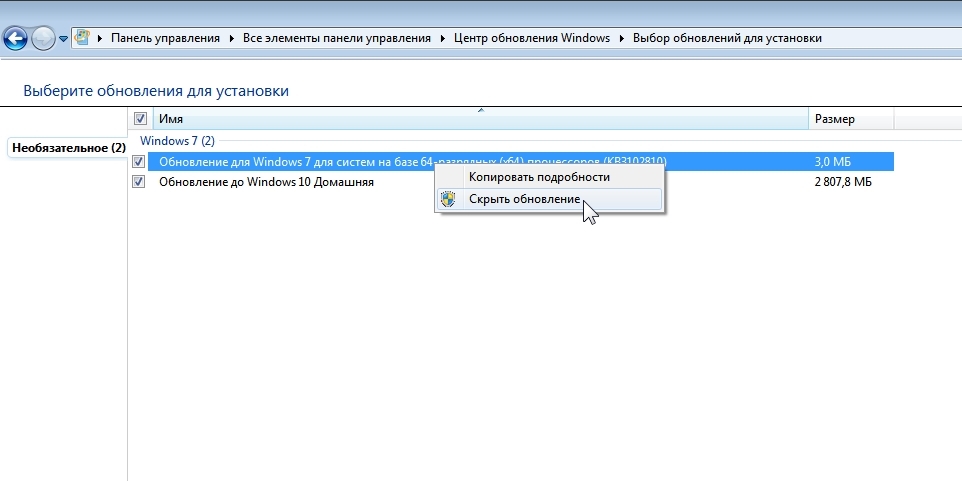The image size is (962, 481).
Task: Uncheck the Windows 10 Домашняя update checkbox
Action: [139, 182]
